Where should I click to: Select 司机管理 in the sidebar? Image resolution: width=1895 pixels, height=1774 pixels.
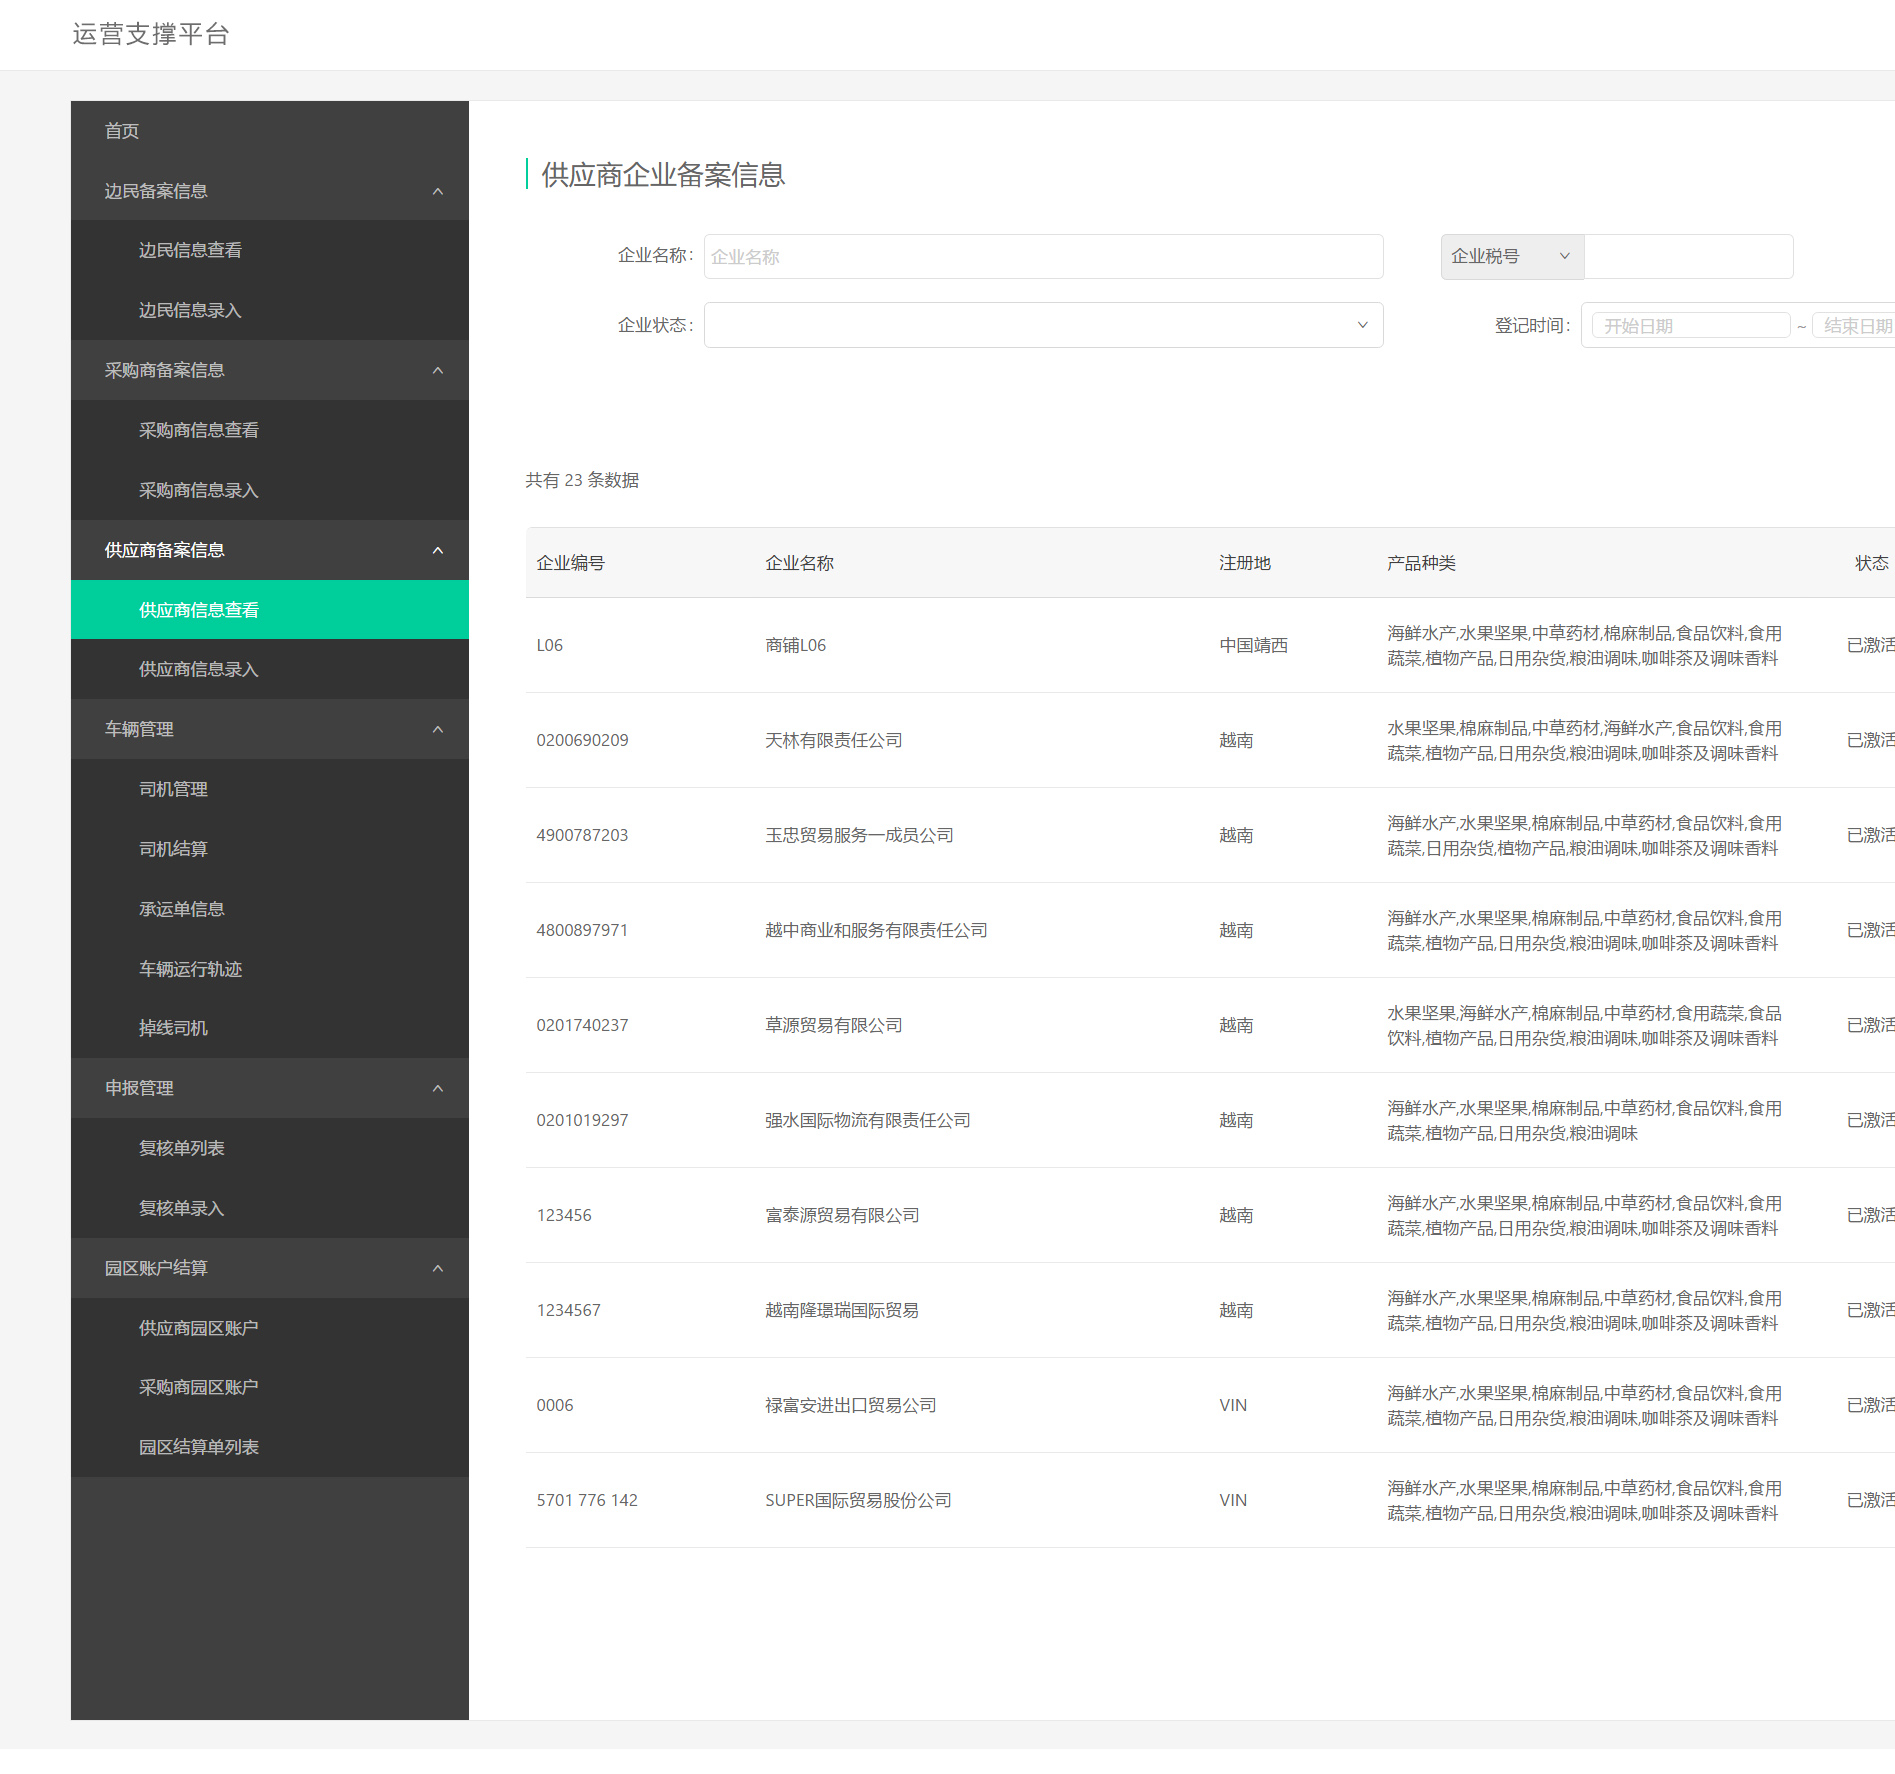(x=173, y=789)
